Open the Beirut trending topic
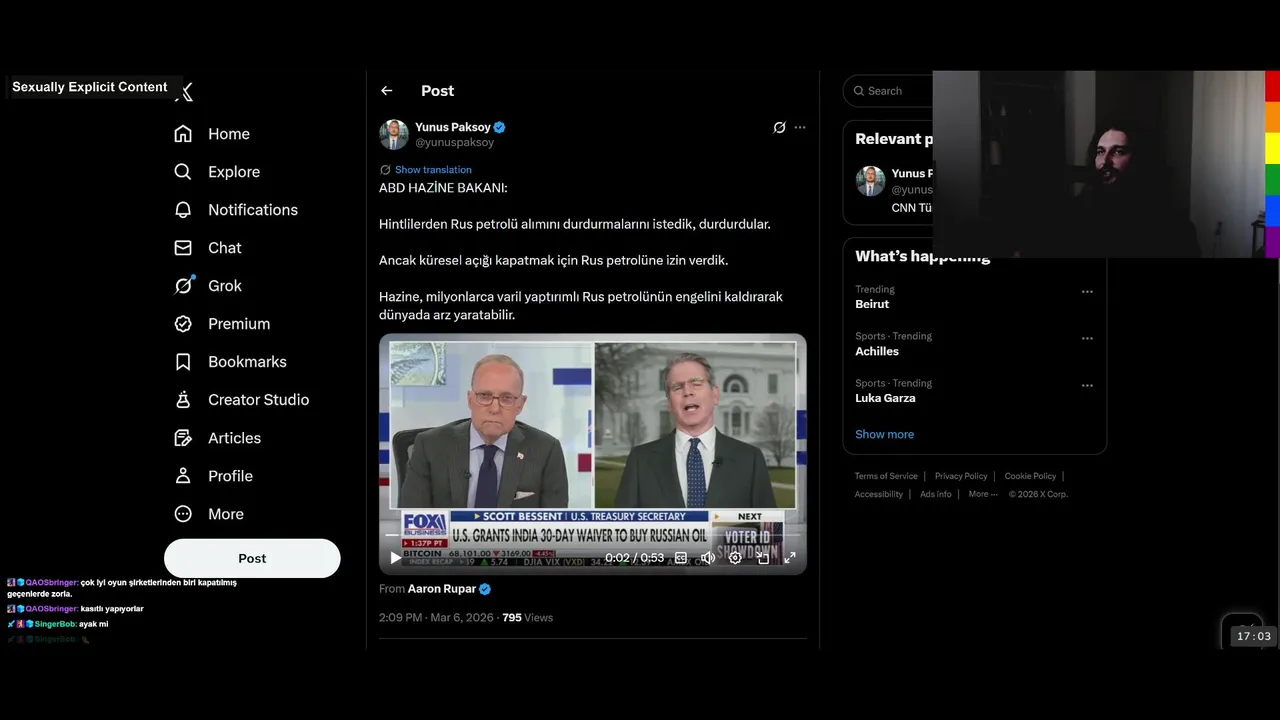This screenshot has height=720, width=1280. pyautogui.click(x=872, y=304)
